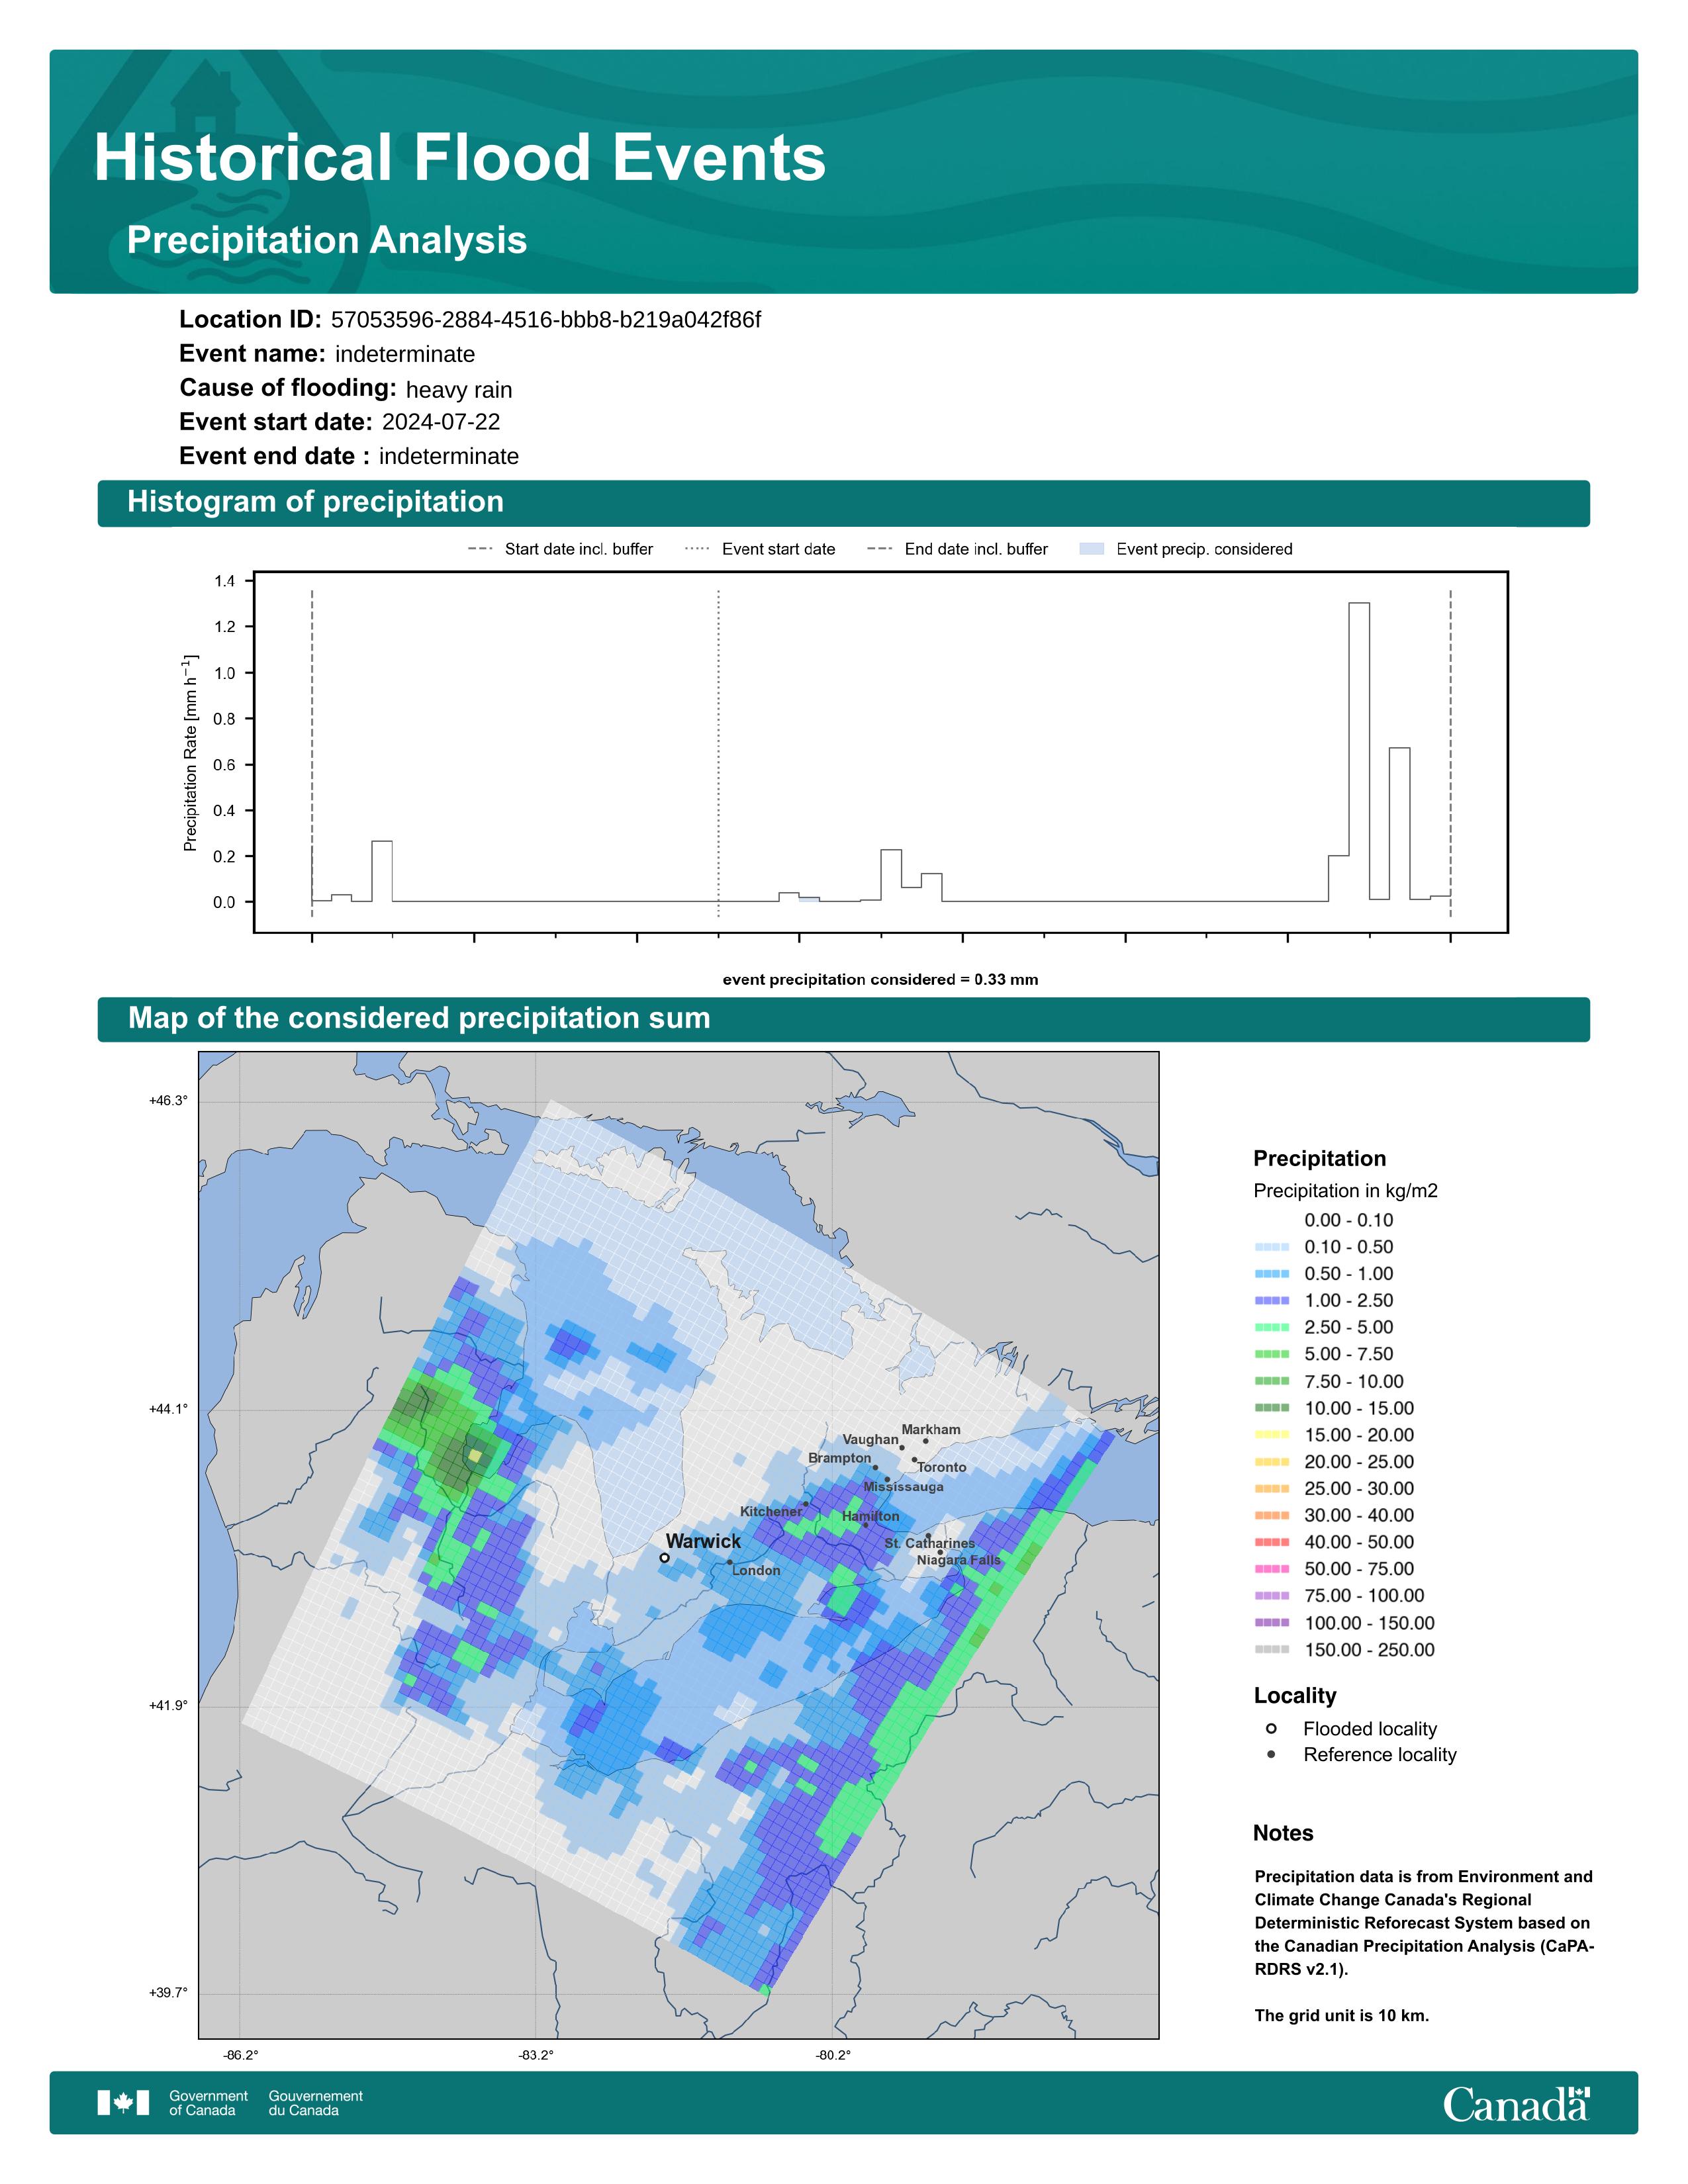Click the Precipitation Analysis subtitle
The width and height of the screenshot is (1688, 2184).
(327, 240)
